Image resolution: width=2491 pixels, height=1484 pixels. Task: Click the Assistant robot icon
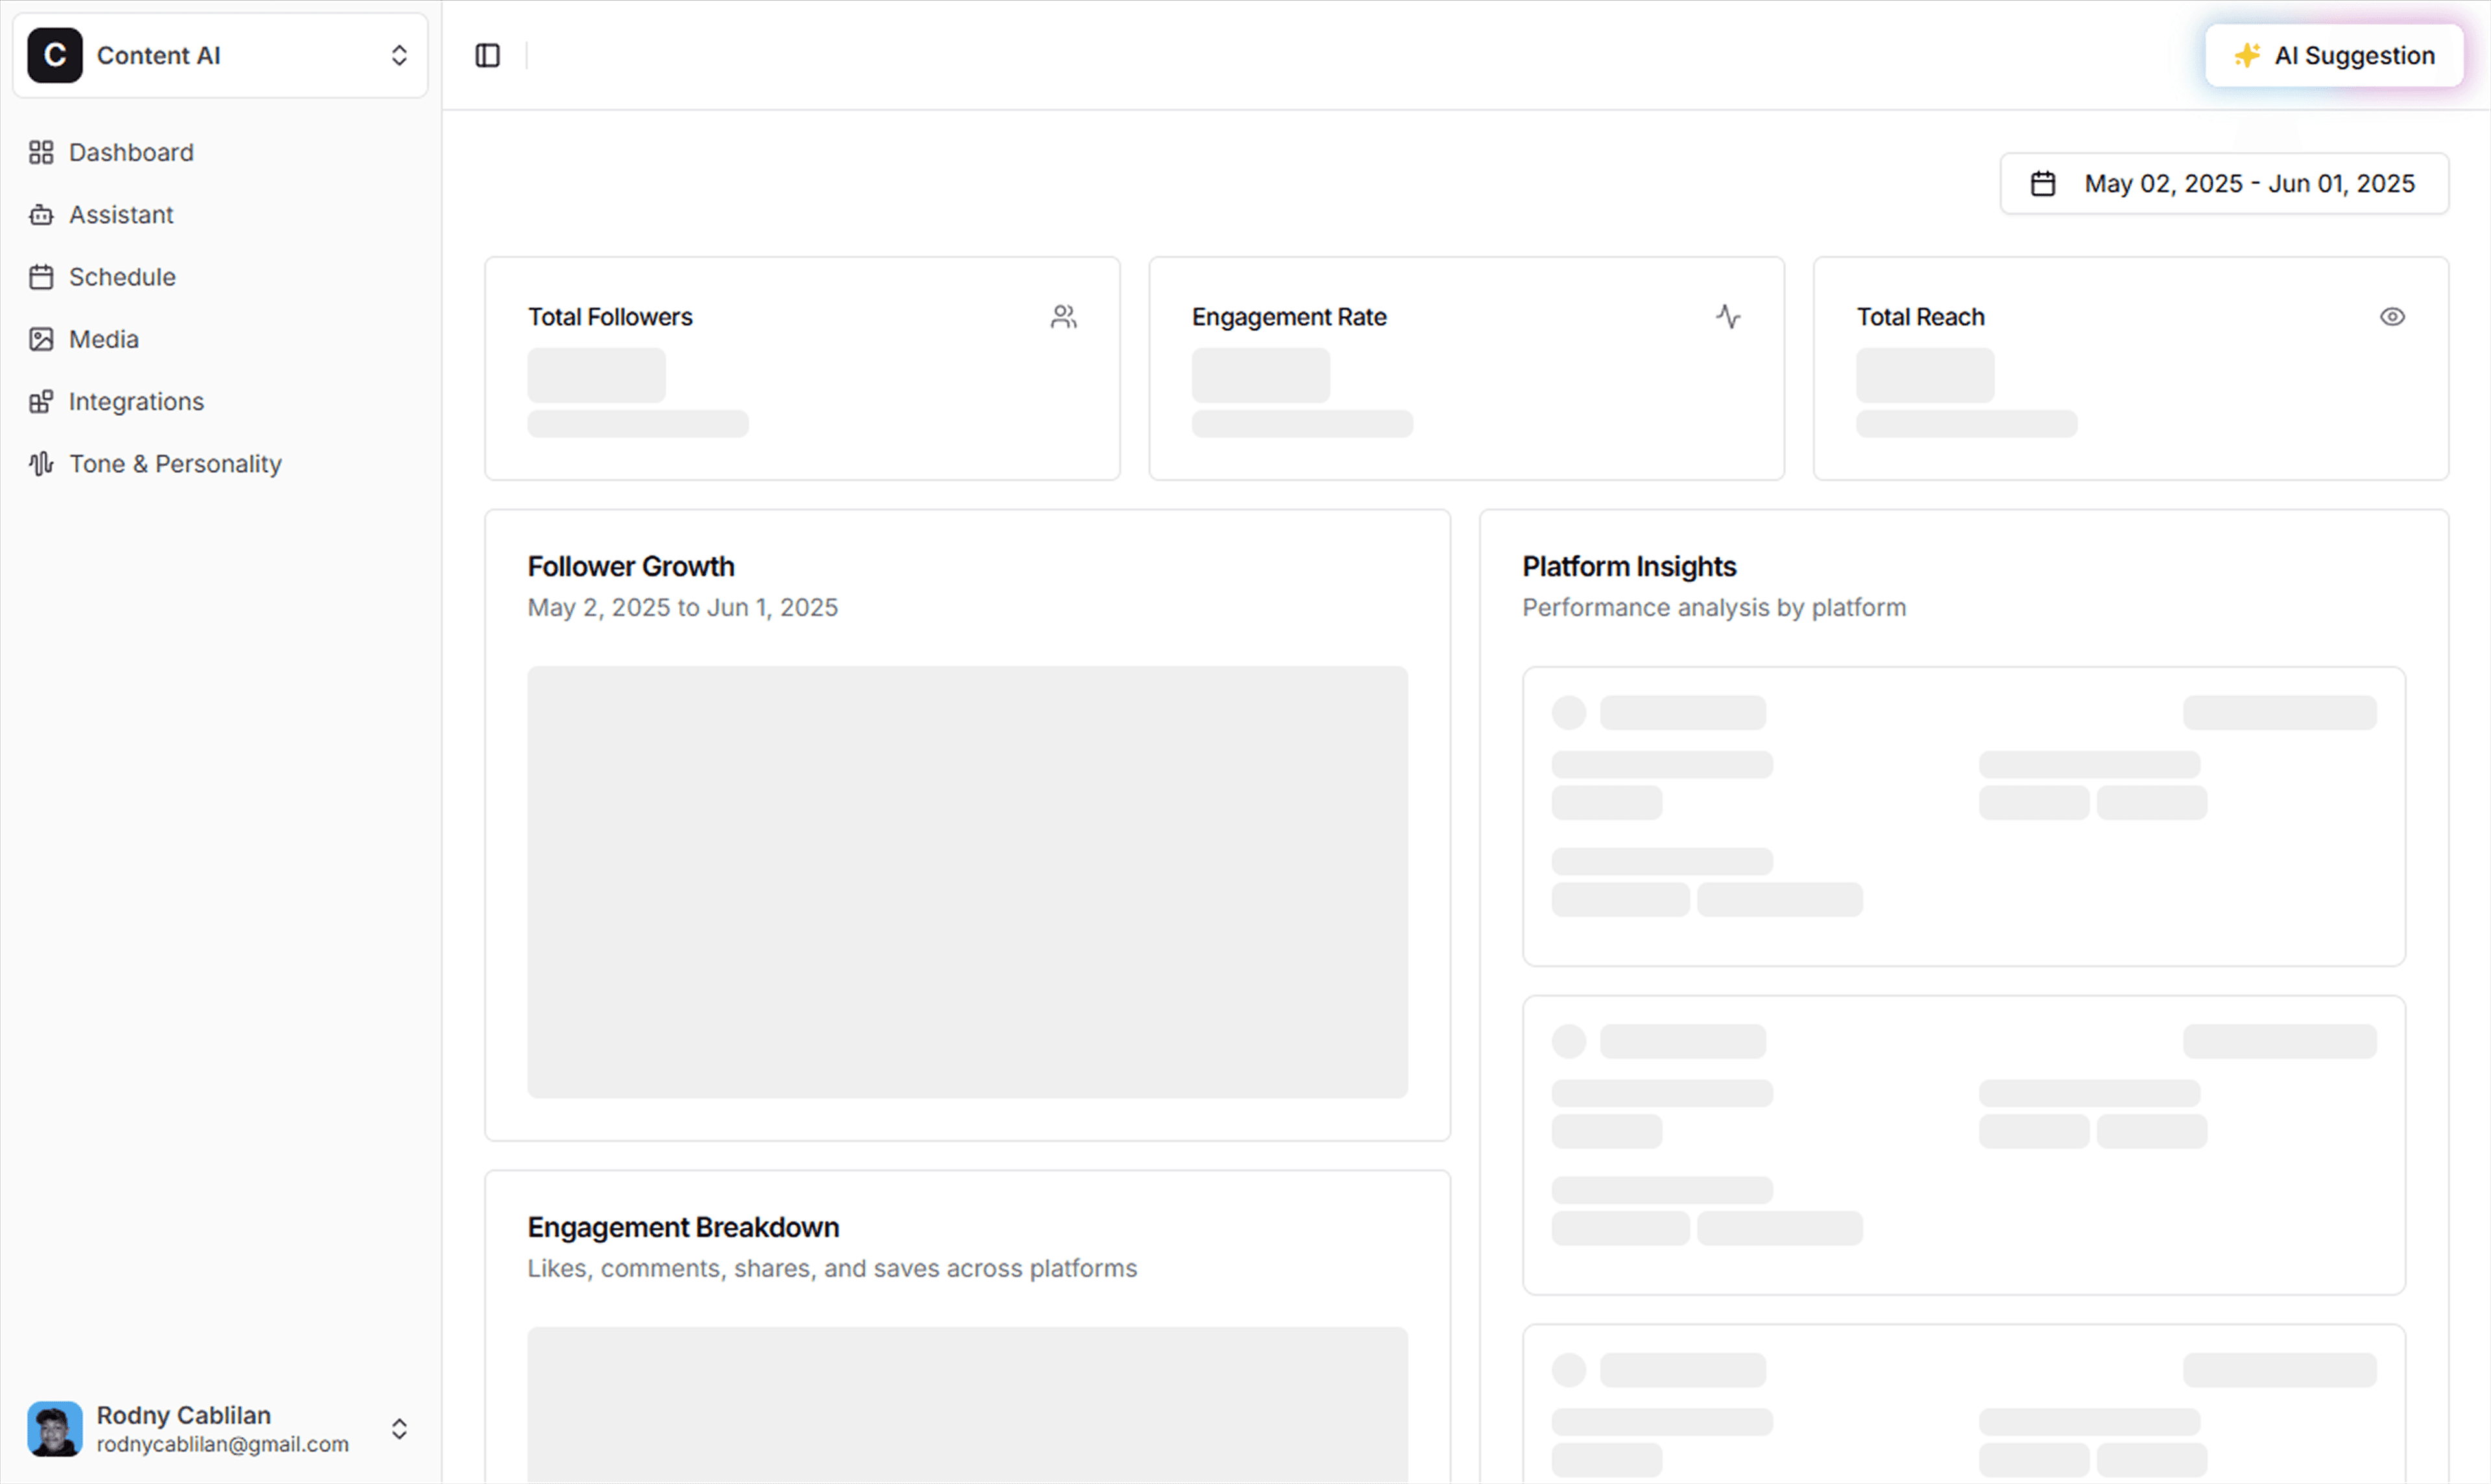pos(41,215)
